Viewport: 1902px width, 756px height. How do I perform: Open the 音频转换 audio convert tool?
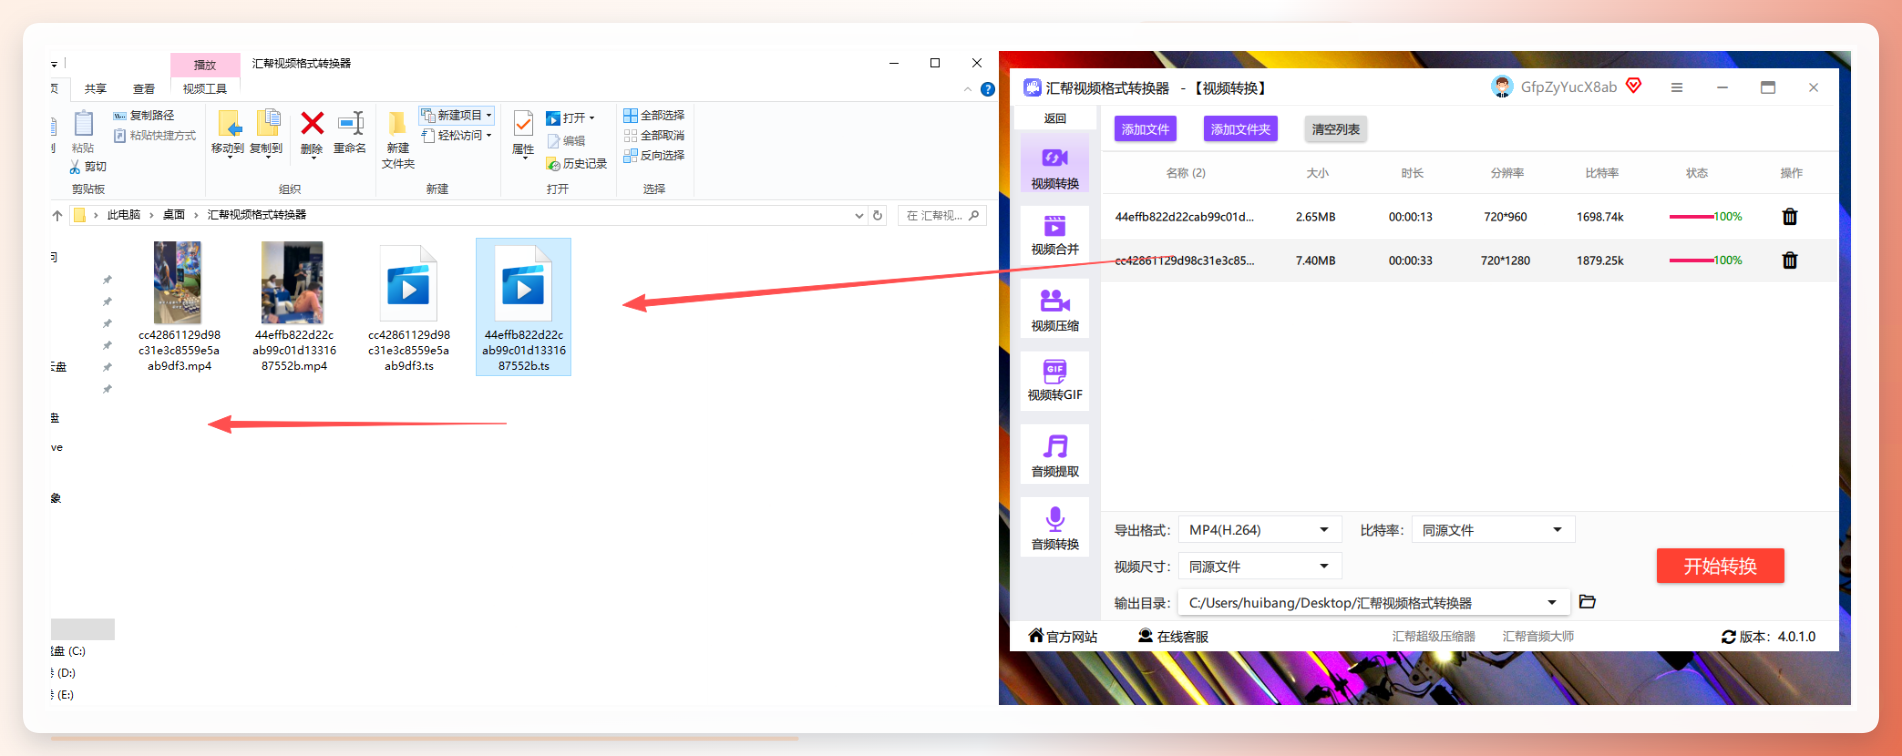click(x=1055, y=529)
